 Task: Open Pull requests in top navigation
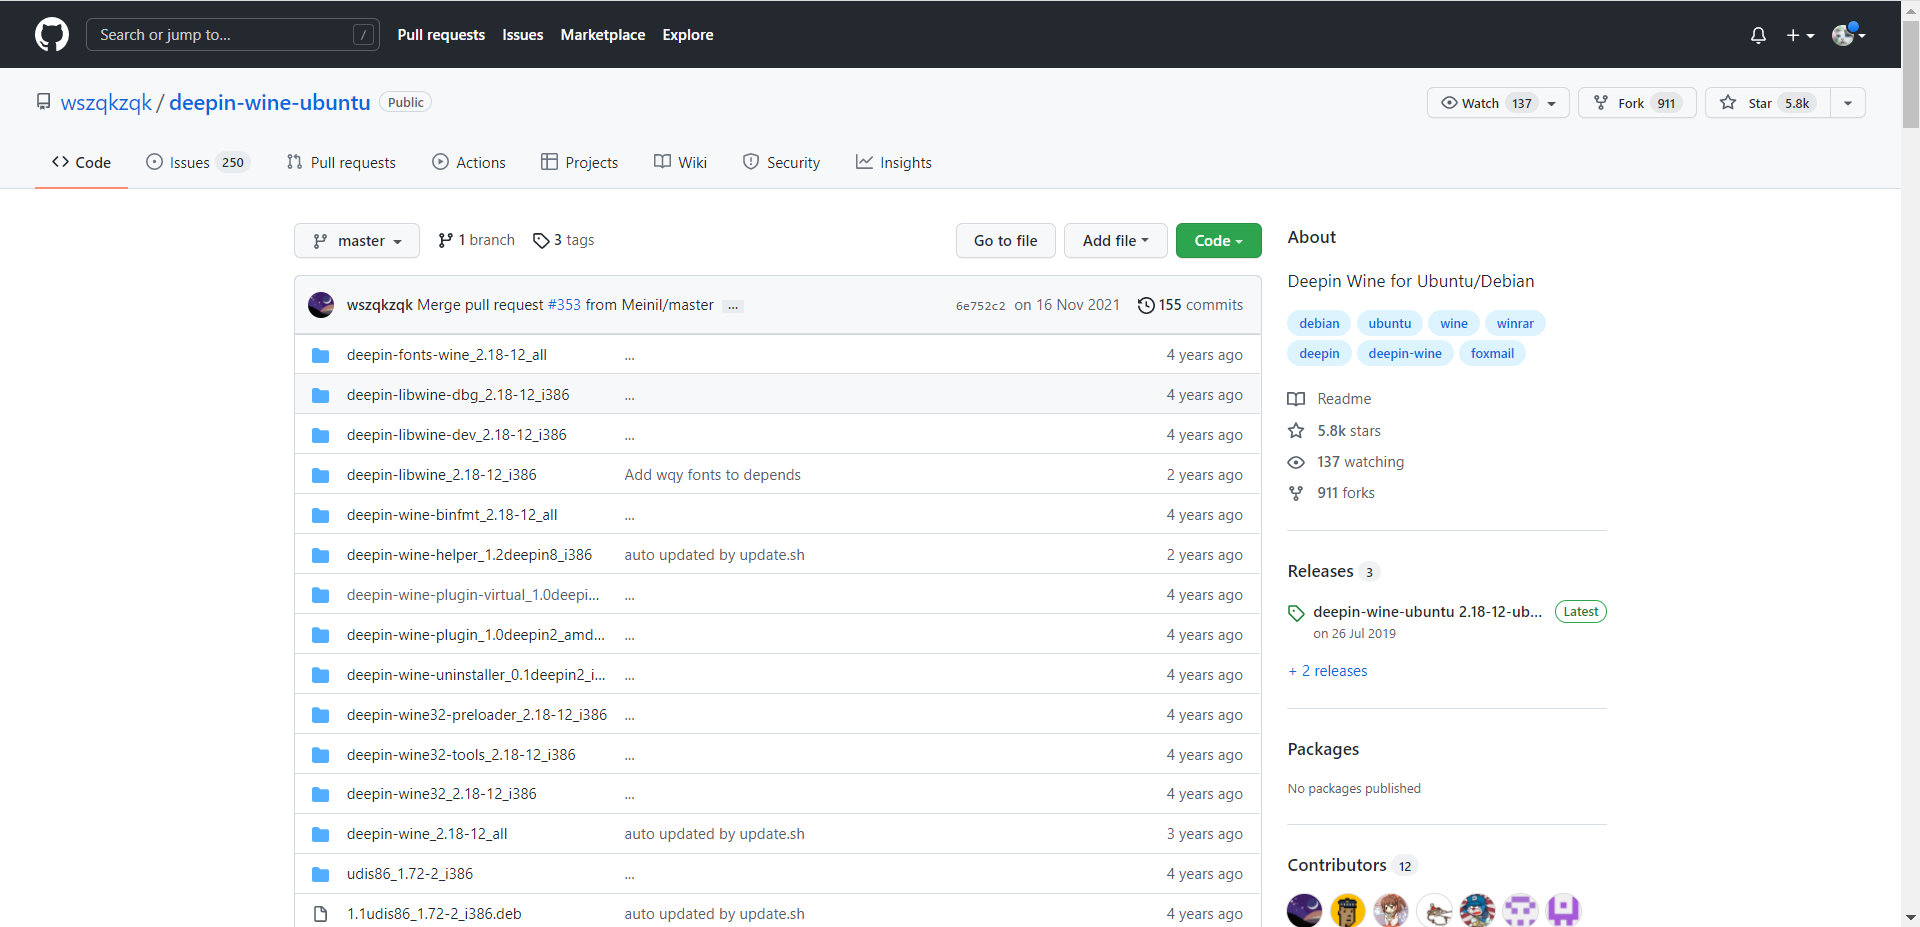click(441, 35)
